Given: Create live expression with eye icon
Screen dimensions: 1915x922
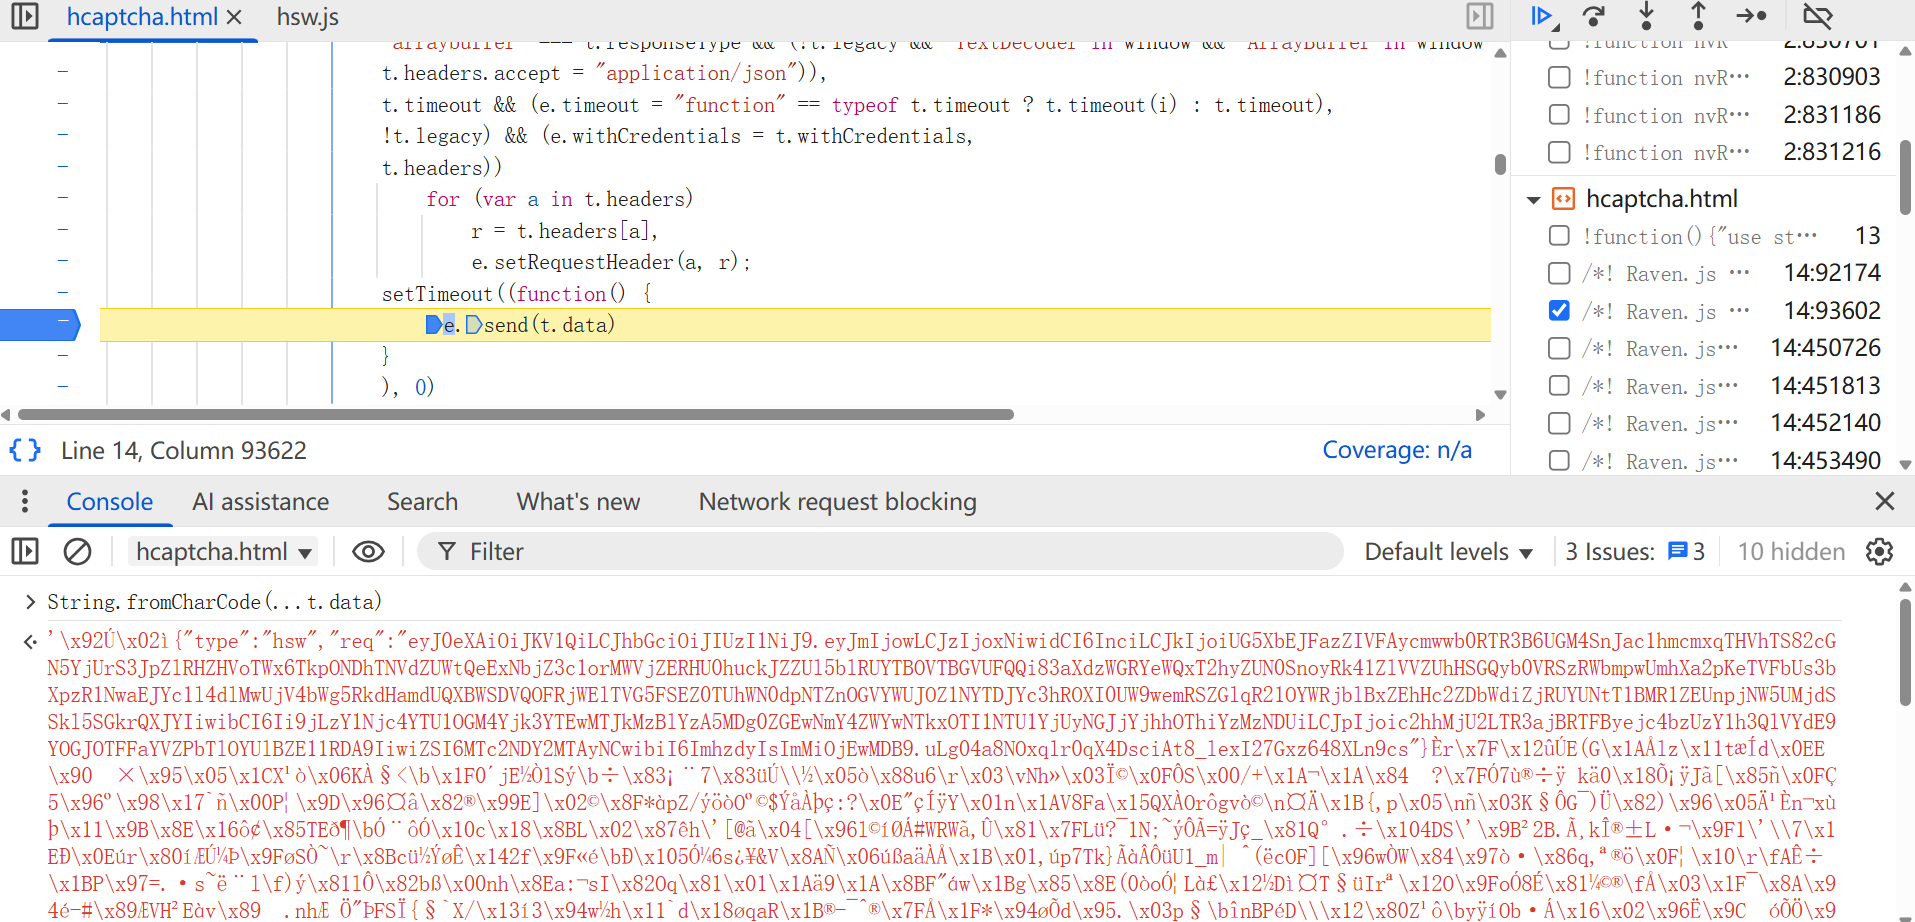Looking at the screenshot, I should coord(368,552).
